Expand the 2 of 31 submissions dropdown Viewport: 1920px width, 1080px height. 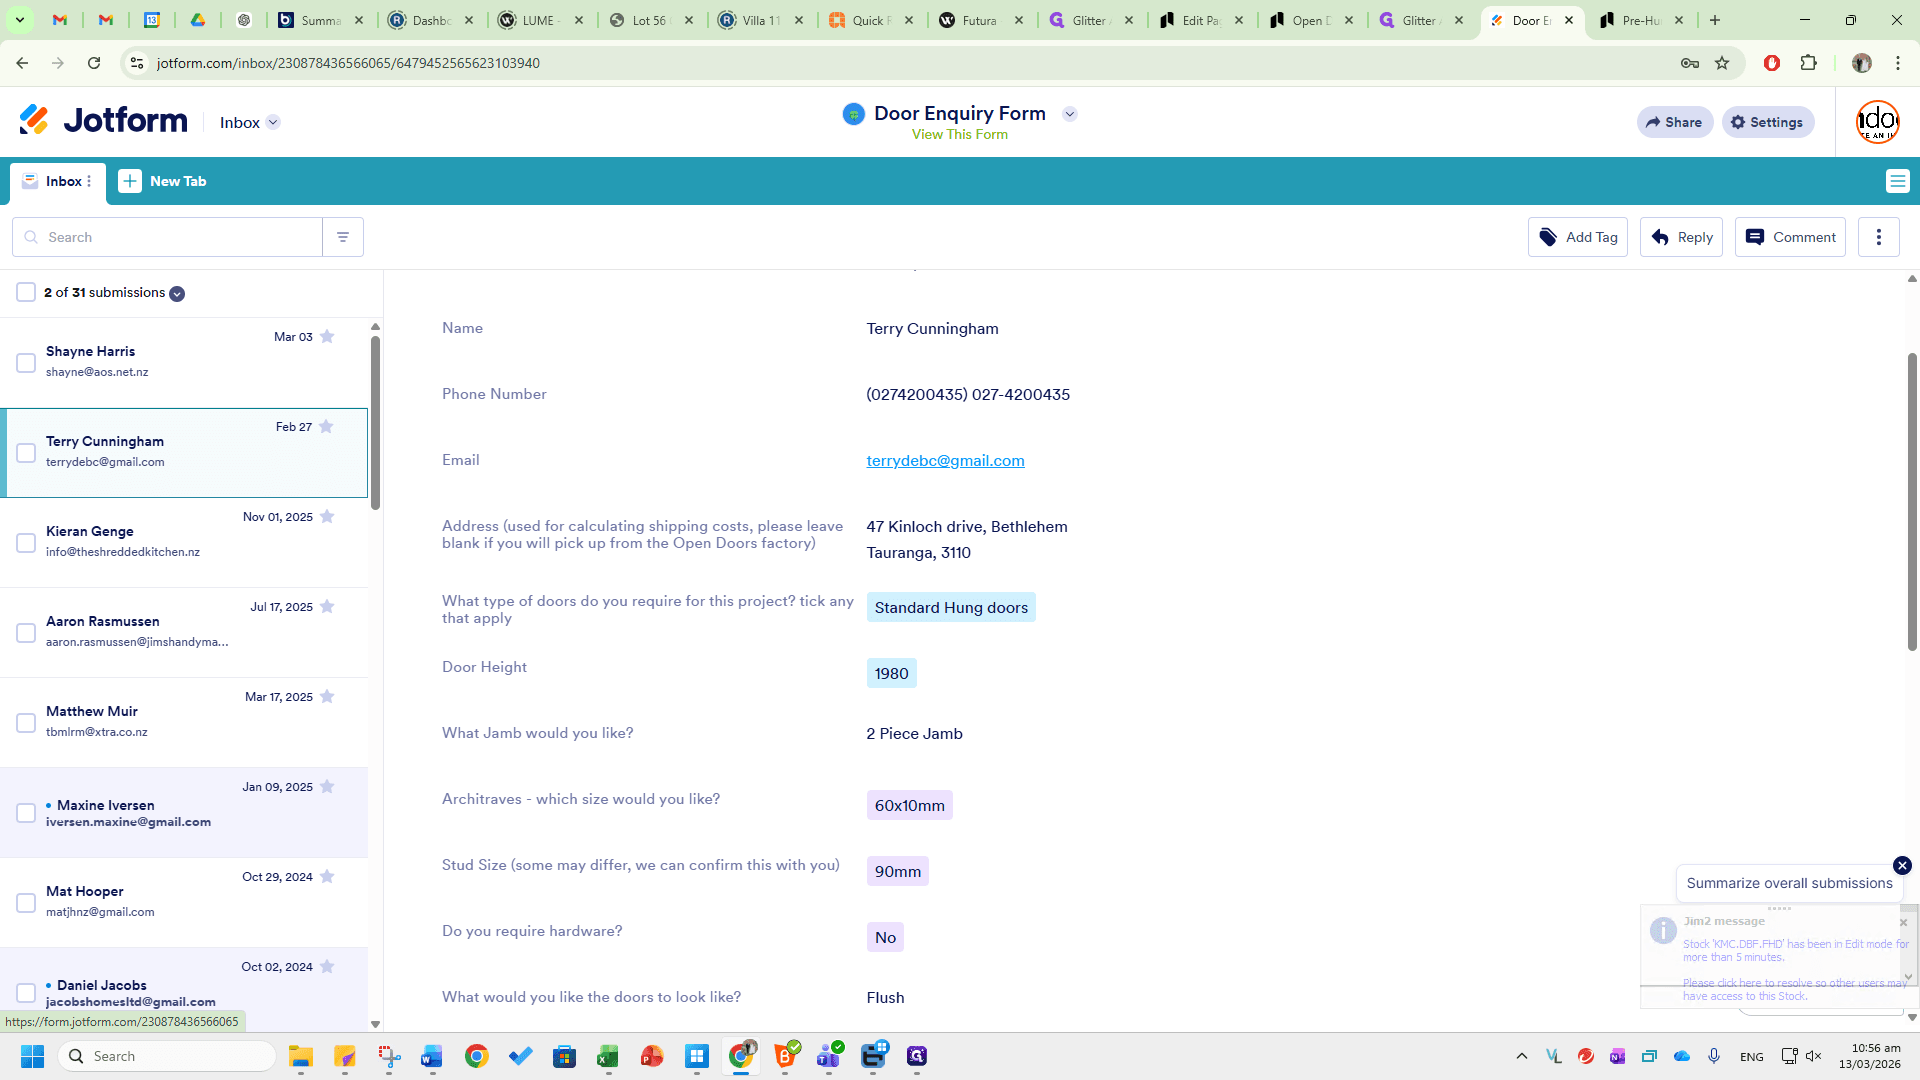[x=177, y=294]
